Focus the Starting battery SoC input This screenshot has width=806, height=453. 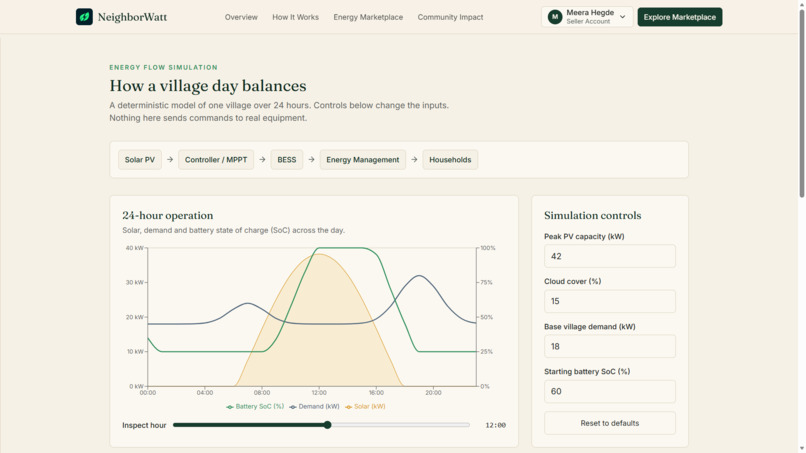610,391
